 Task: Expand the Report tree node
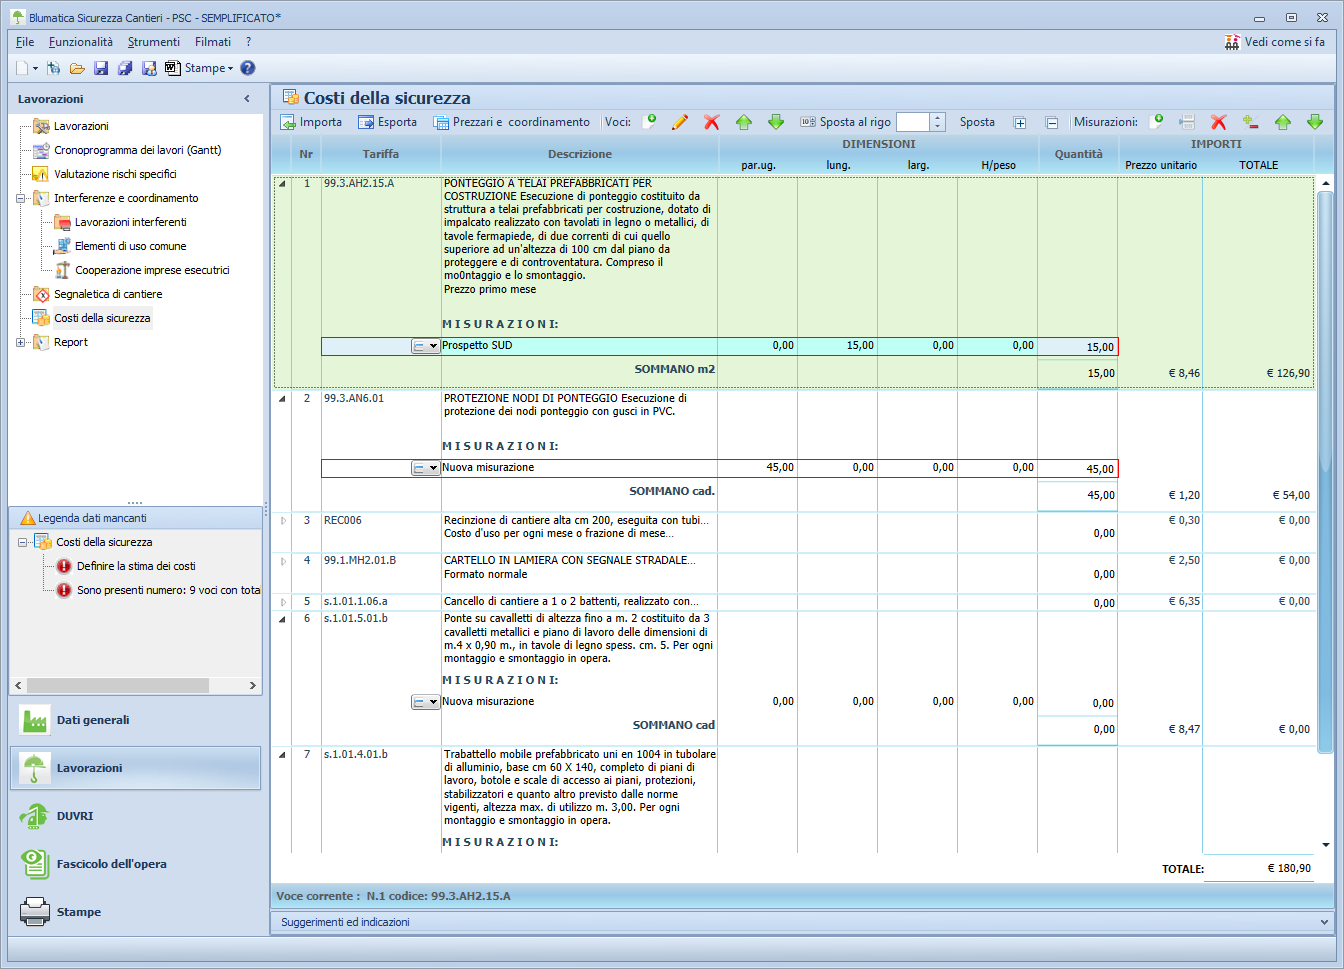[19, 342]
